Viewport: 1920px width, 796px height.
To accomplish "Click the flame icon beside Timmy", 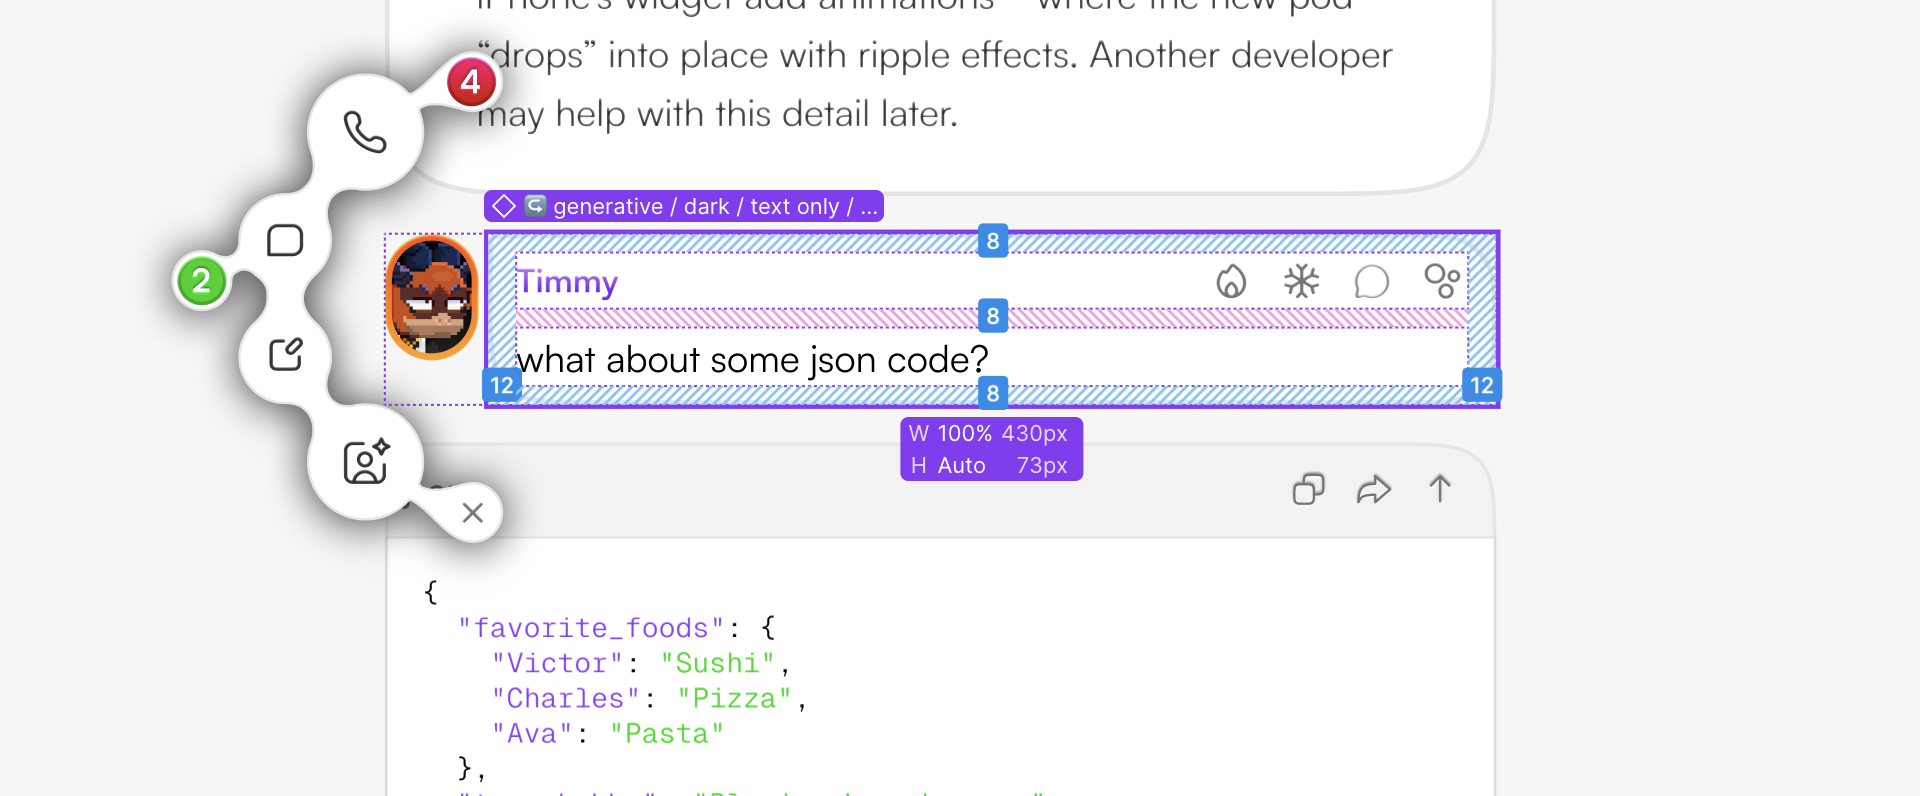I will 1231,282.
